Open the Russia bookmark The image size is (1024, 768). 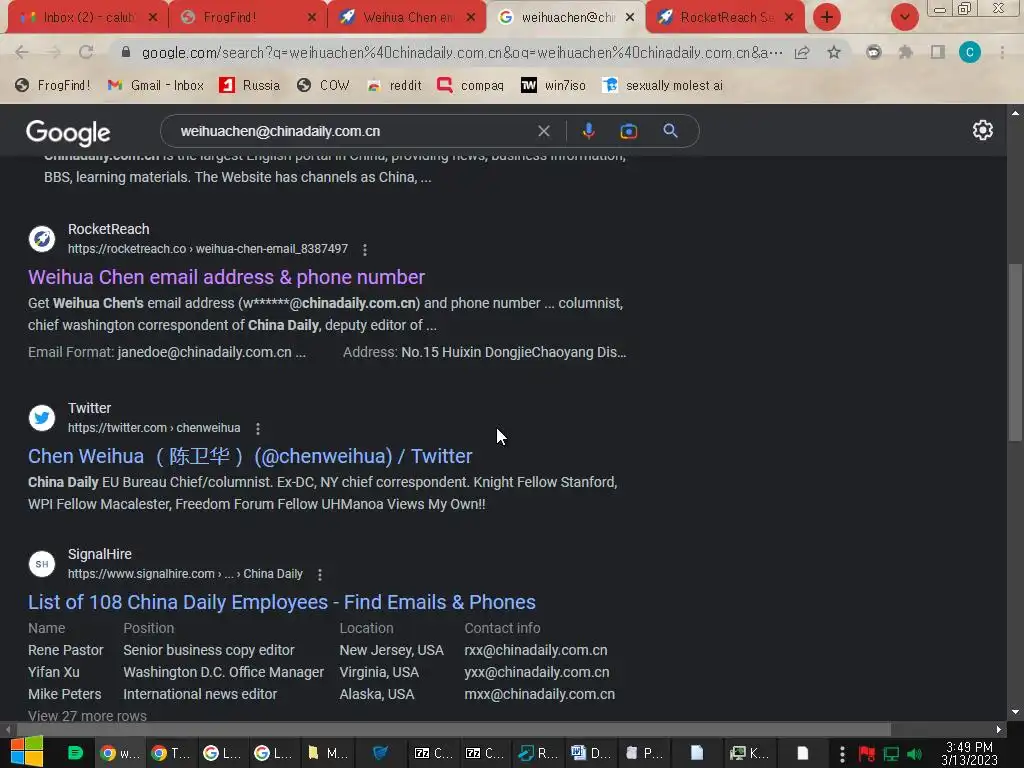pyautogui.click(x=249, y=86)
